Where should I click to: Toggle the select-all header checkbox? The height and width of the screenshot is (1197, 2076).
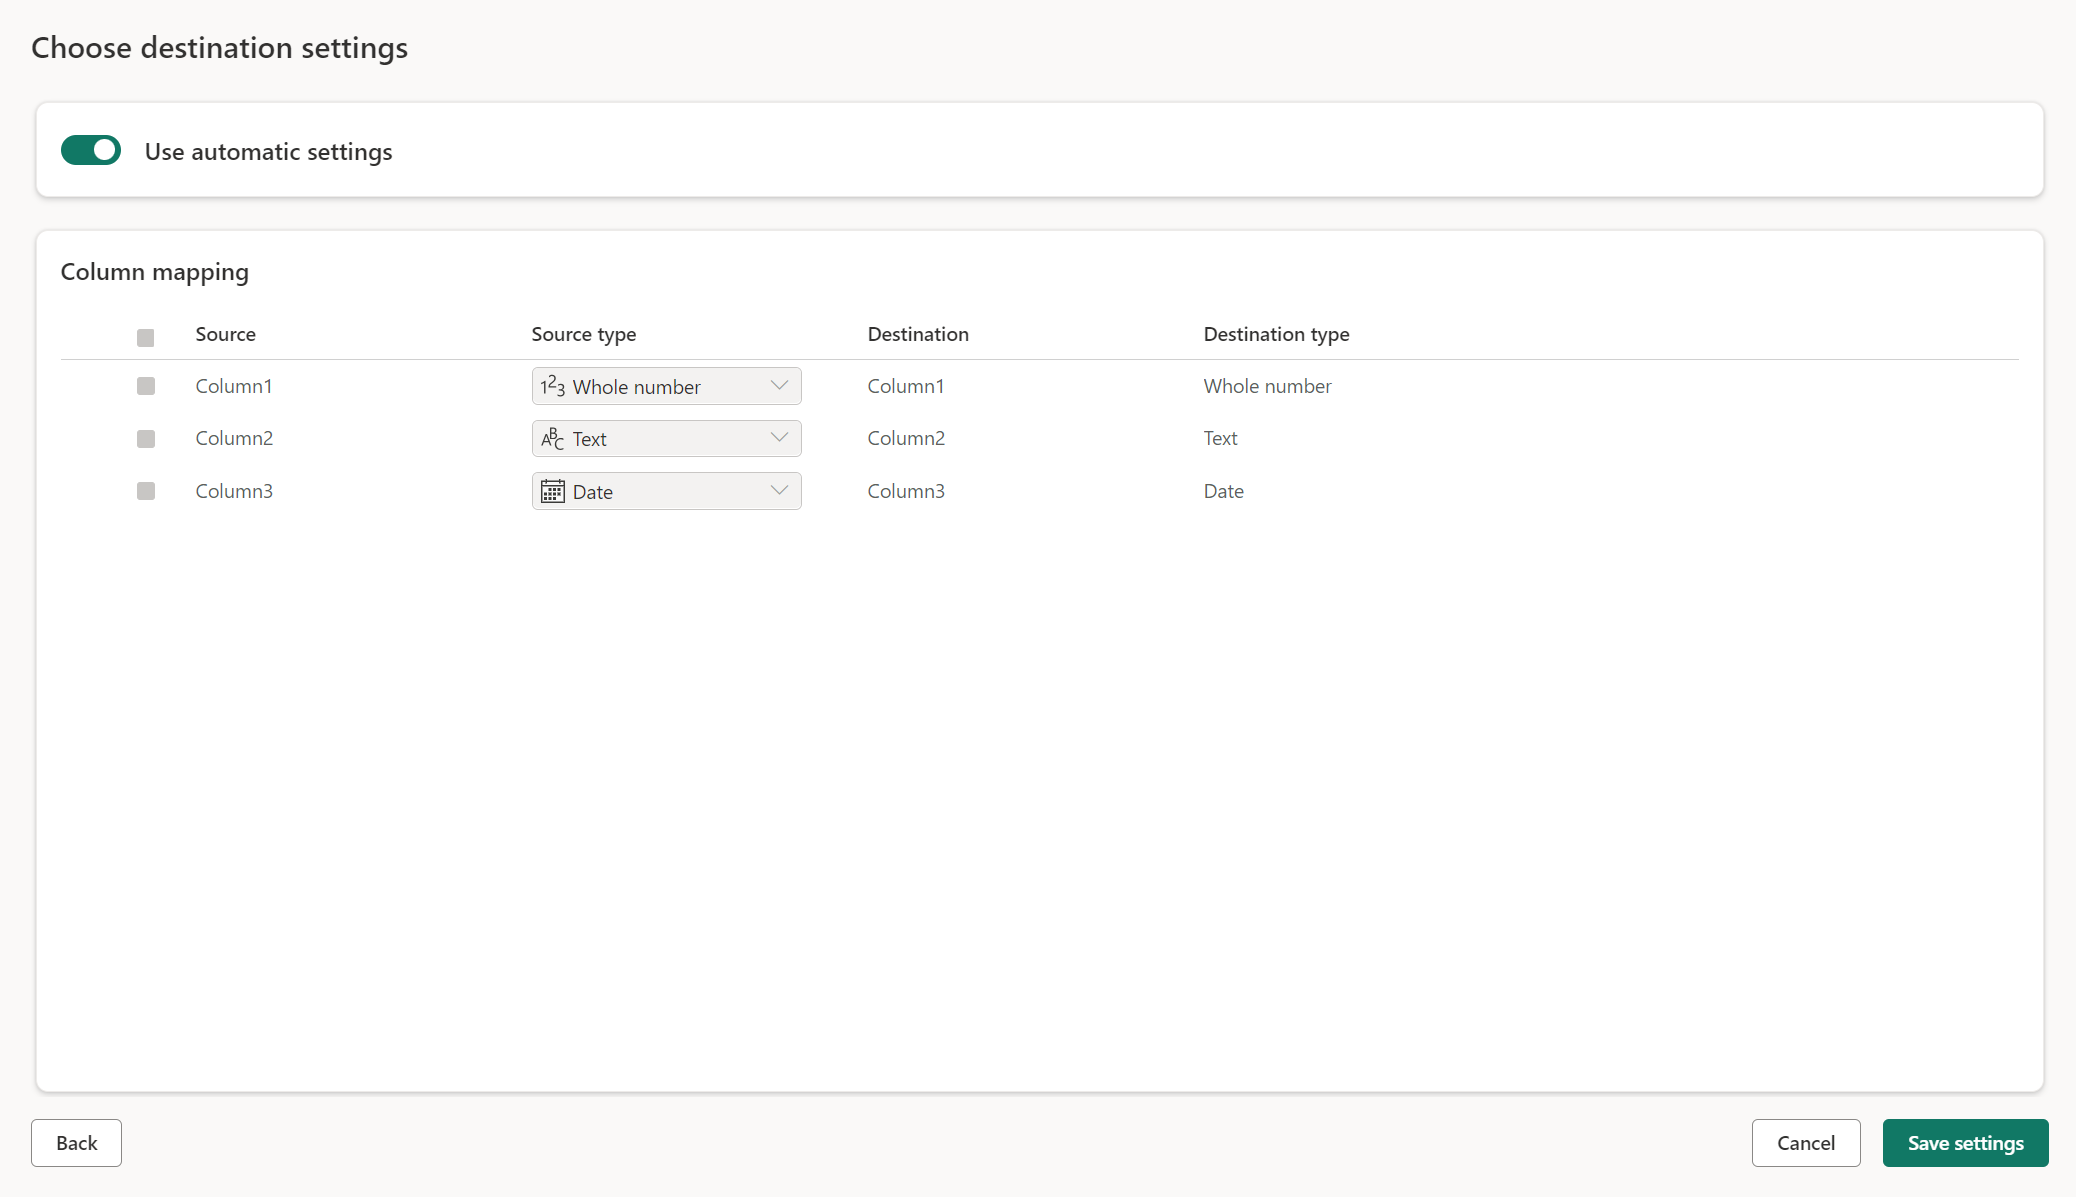tap(145, 336)
